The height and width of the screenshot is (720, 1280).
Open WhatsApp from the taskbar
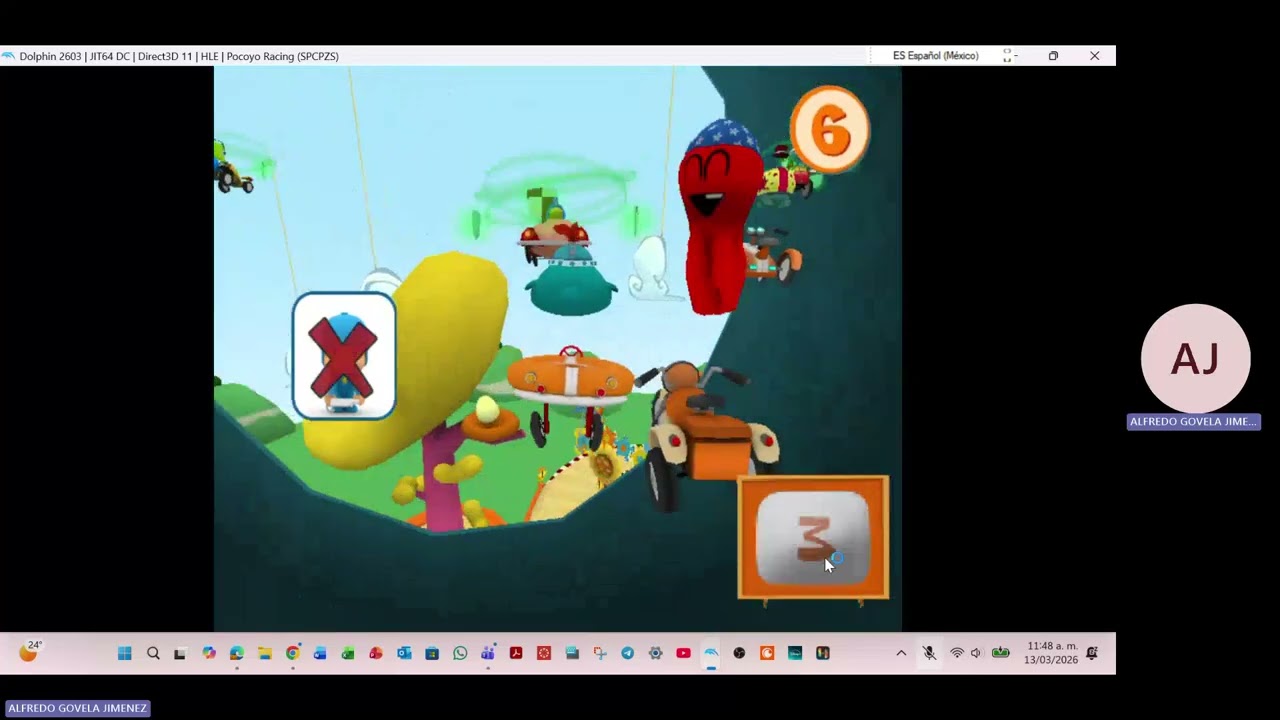point(460,653)
